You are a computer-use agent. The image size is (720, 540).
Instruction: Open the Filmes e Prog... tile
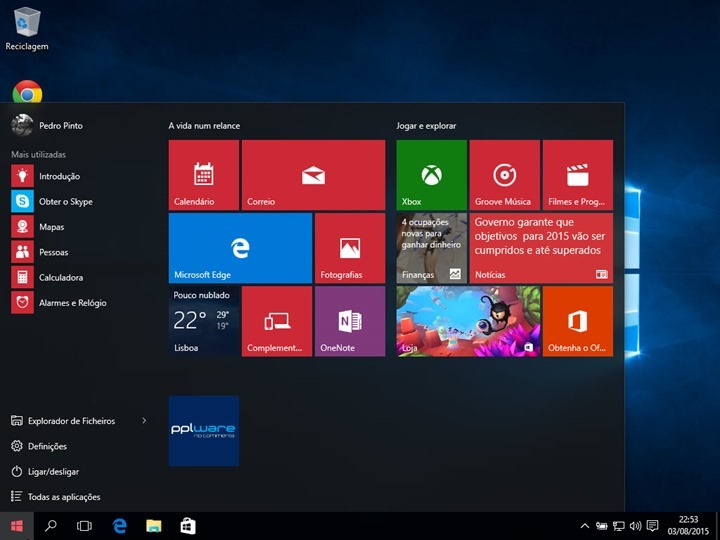[x=578, y=175]
